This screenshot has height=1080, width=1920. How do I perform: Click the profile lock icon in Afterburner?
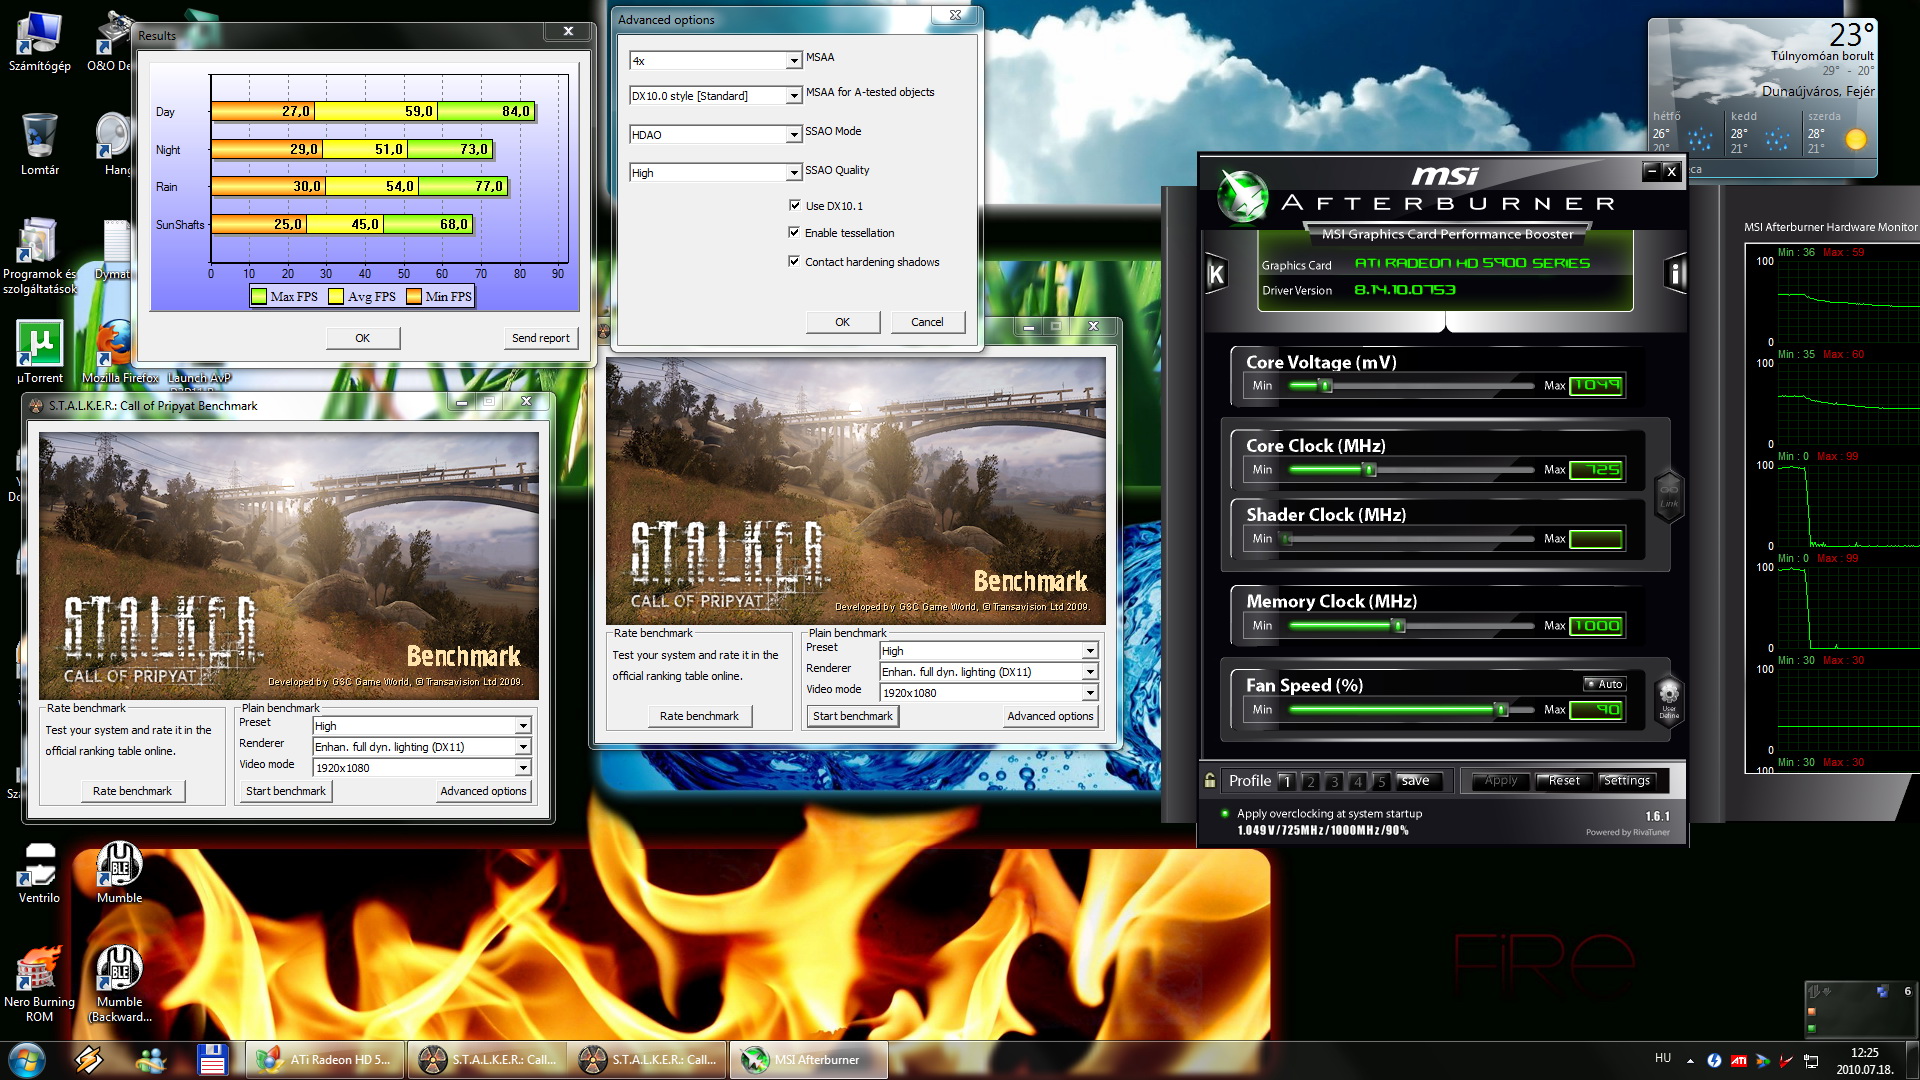[1210, 781]
